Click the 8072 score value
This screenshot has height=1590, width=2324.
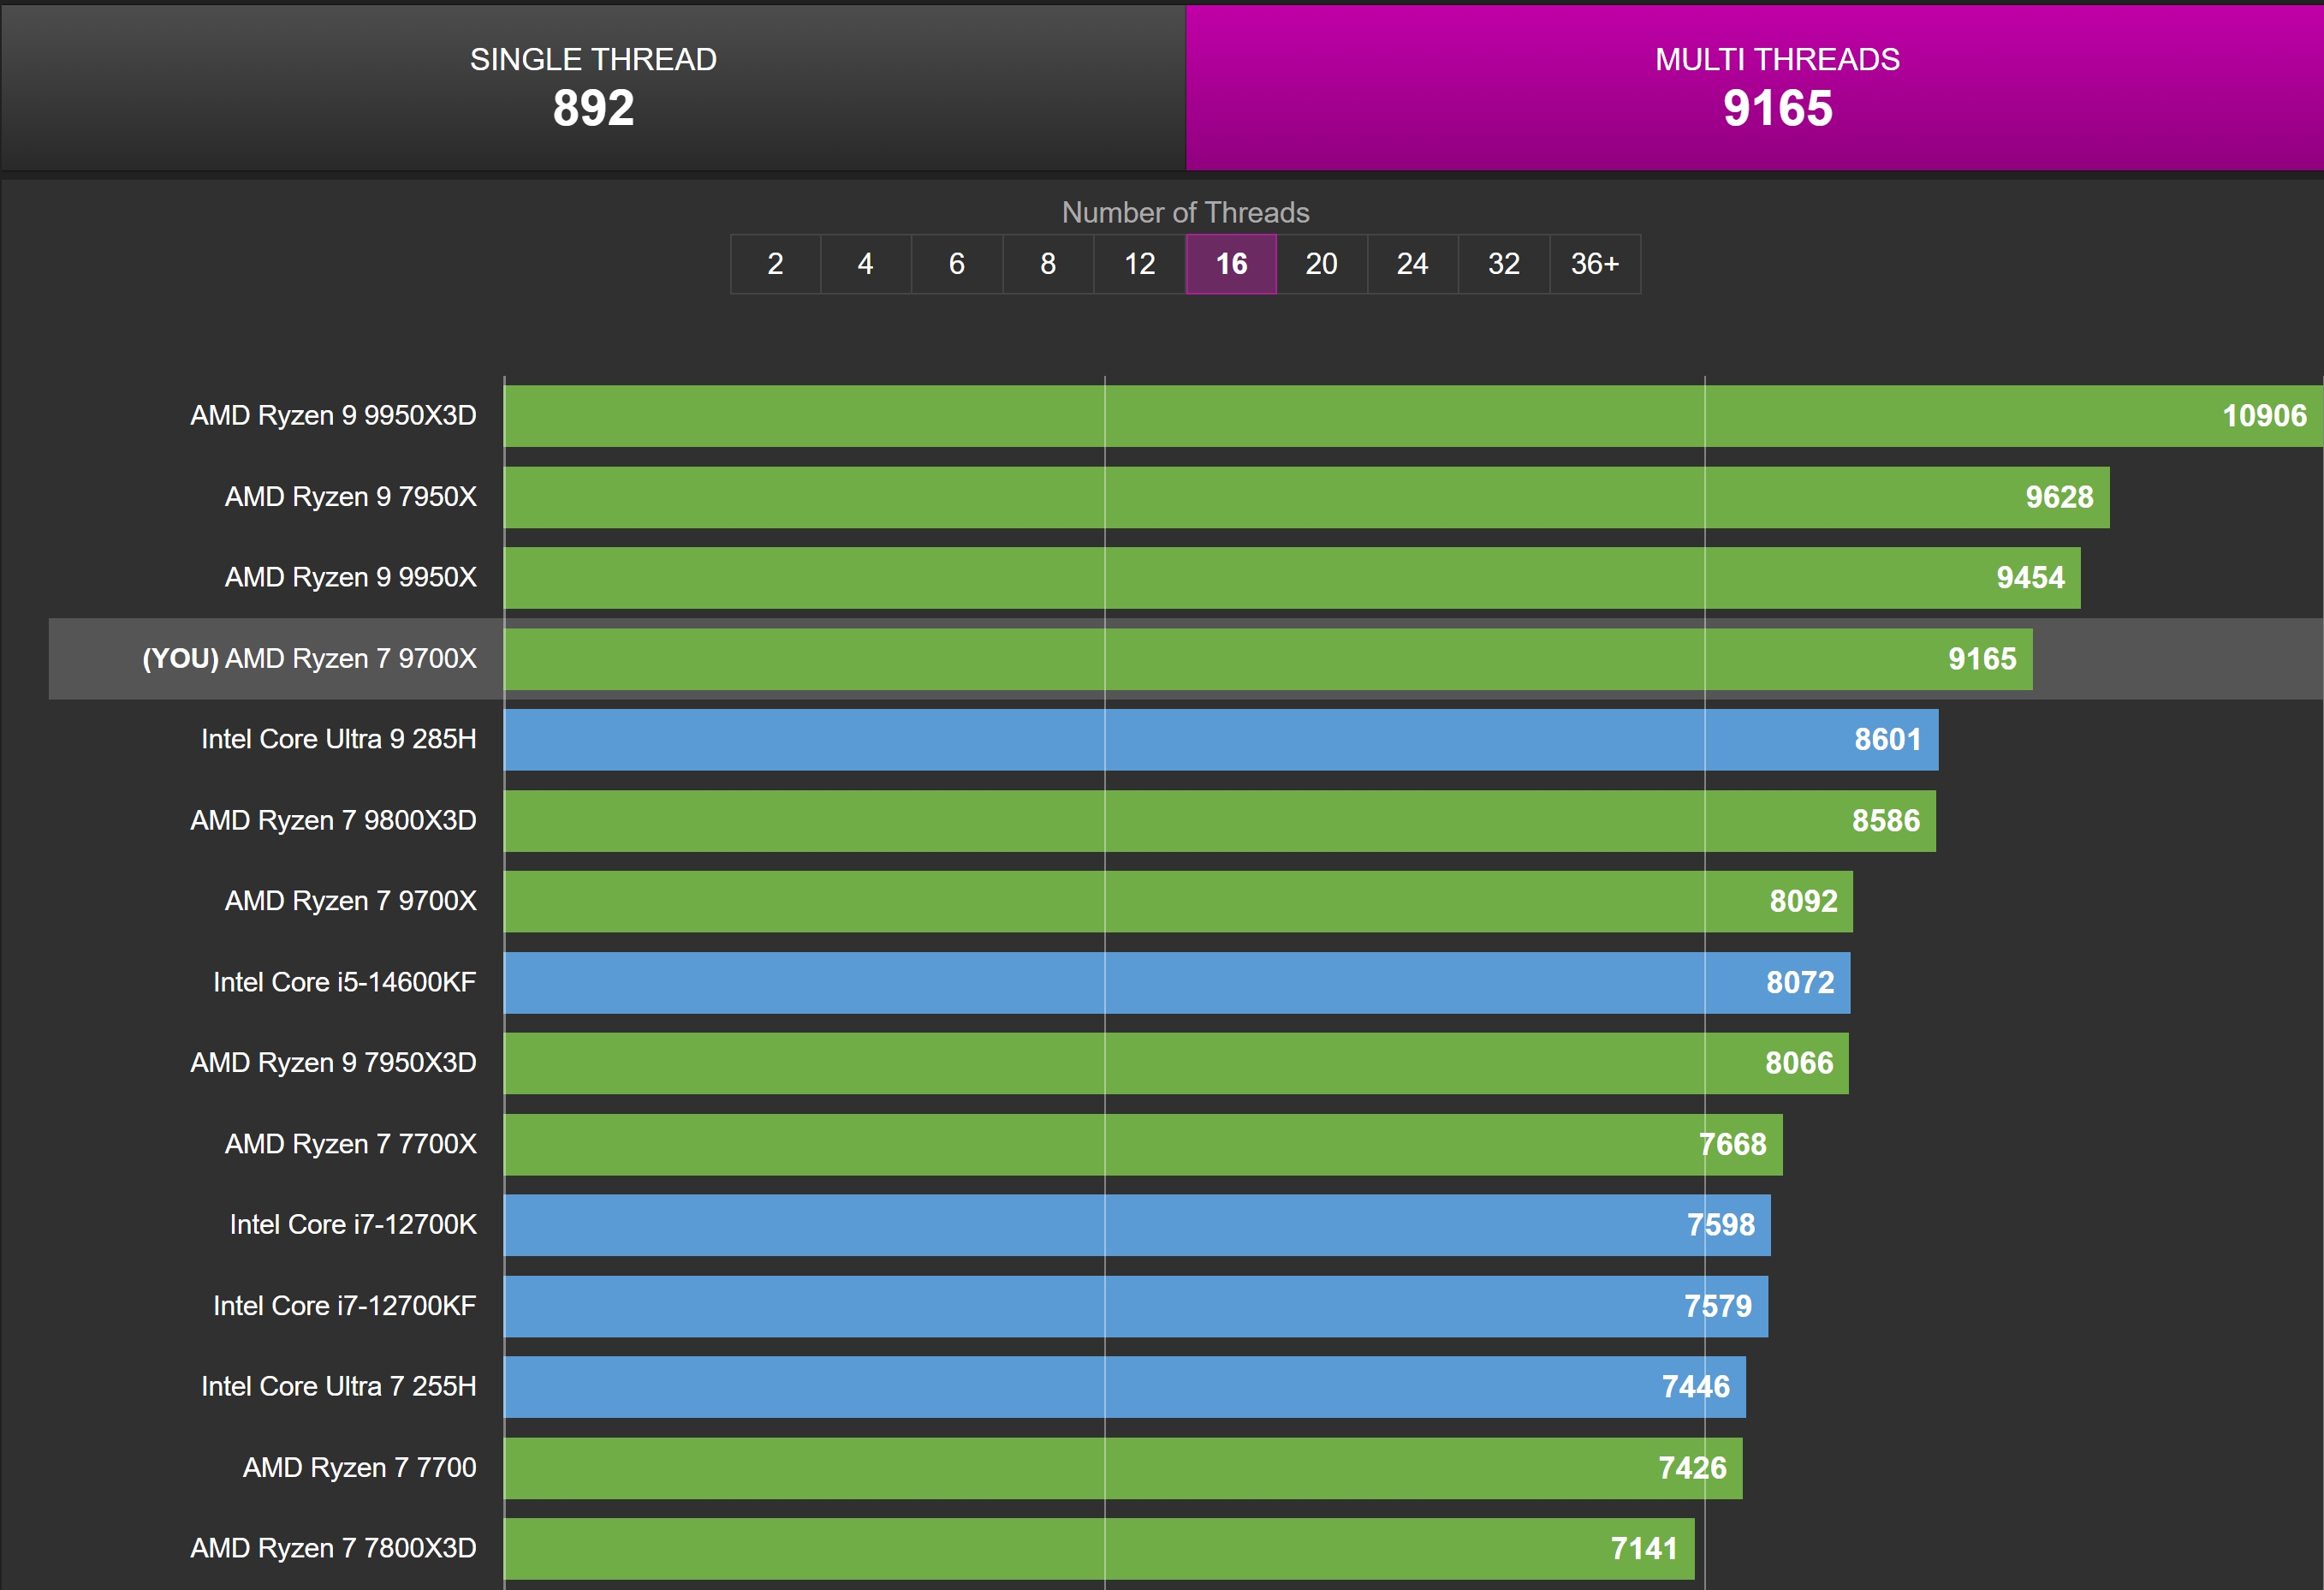(1800, 983)
